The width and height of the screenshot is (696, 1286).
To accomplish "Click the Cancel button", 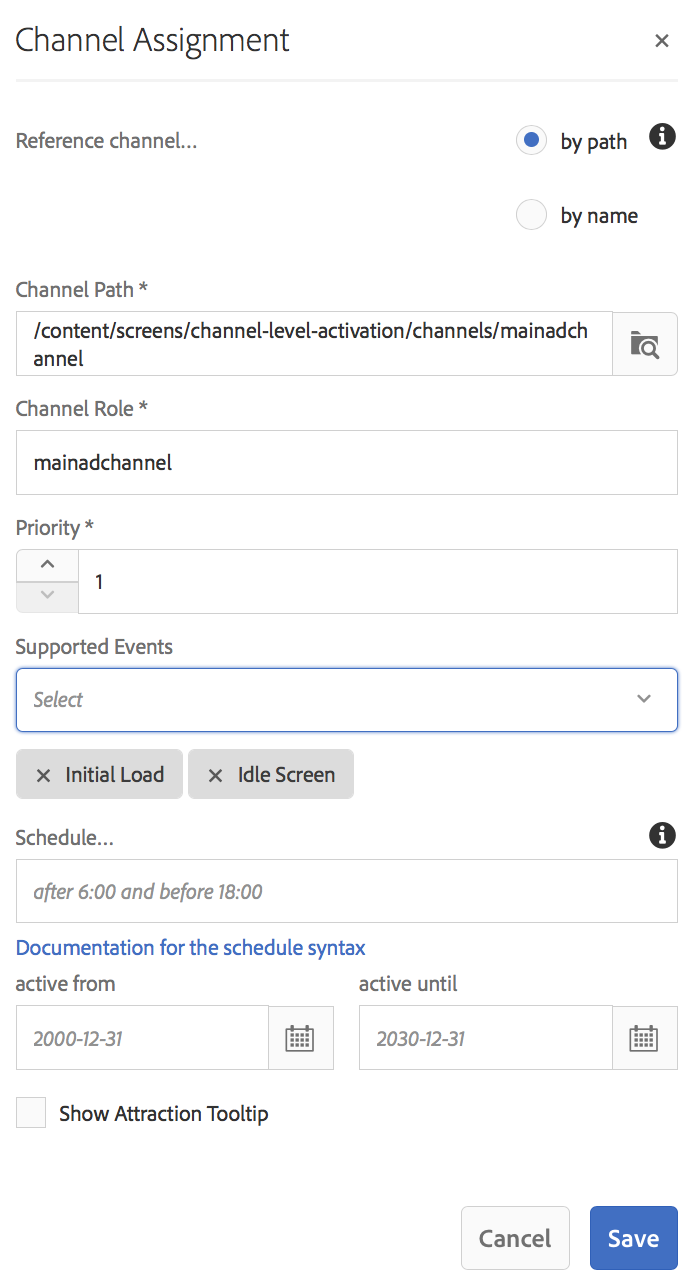I will [x=515, y=1238].
